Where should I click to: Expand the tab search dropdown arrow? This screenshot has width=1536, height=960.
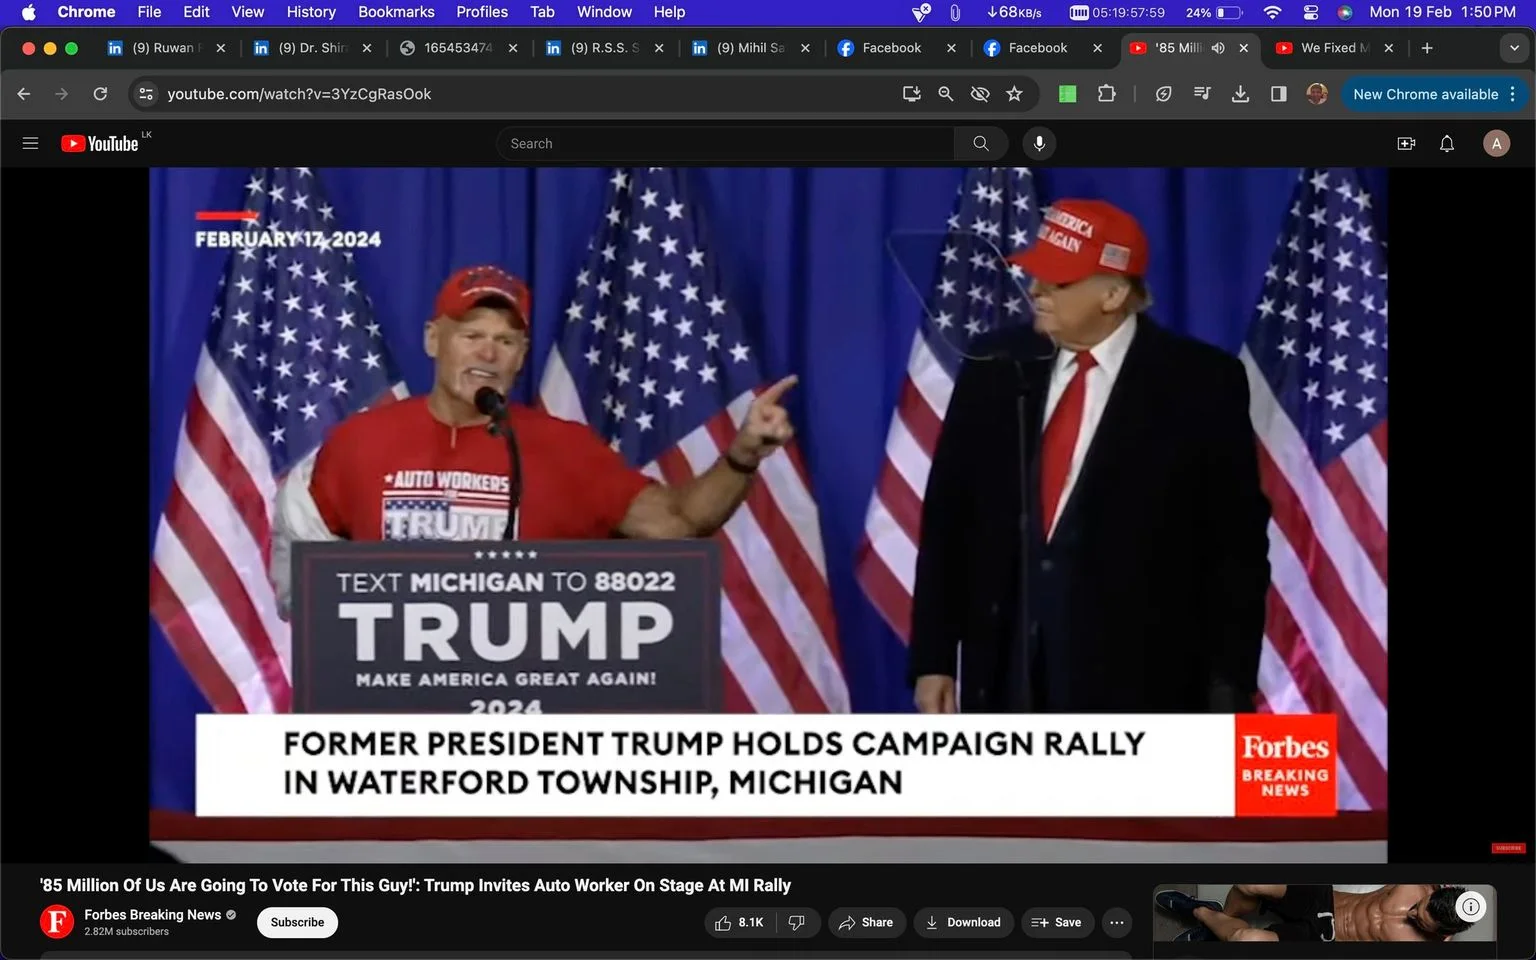click(1514, 48)
